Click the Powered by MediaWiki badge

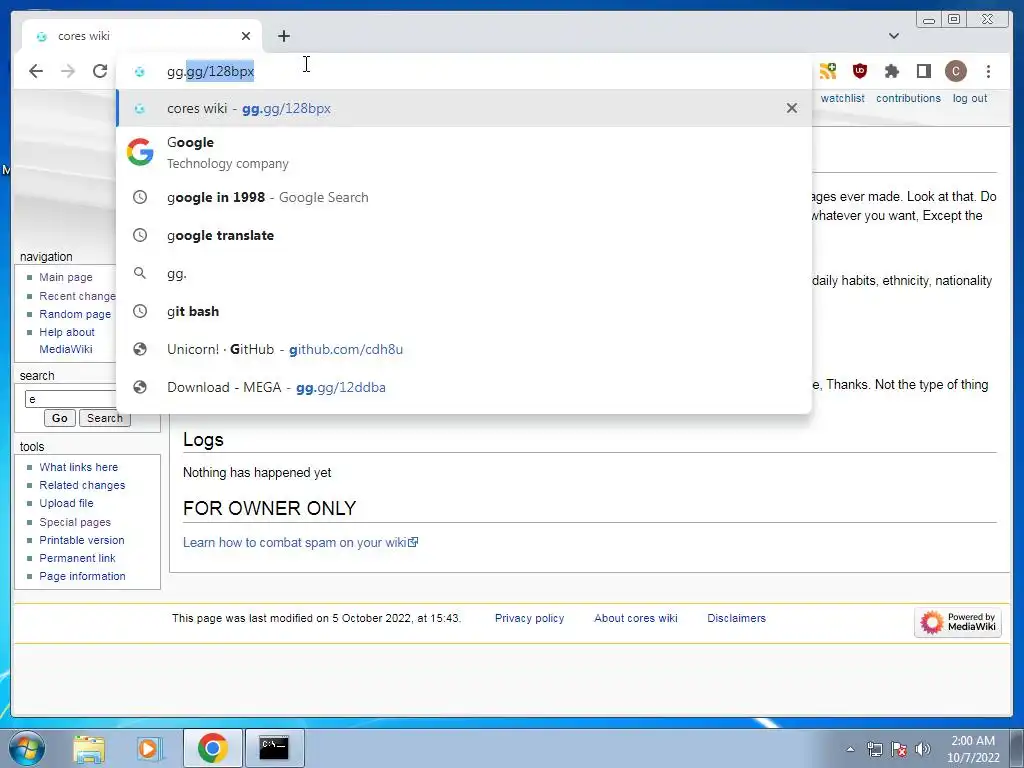[x=957, y=622]
